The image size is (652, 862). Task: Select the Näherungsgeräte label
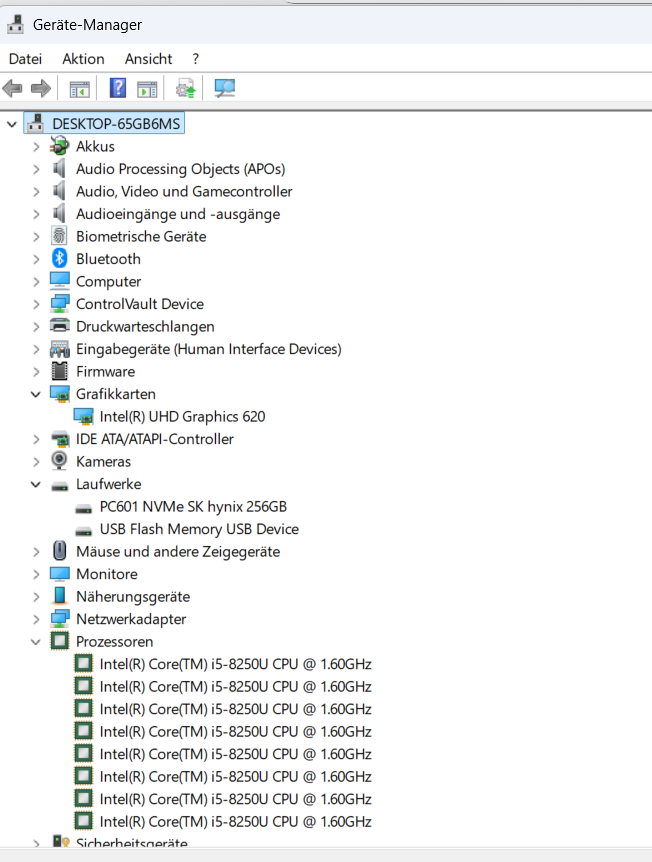coord(133,596)
